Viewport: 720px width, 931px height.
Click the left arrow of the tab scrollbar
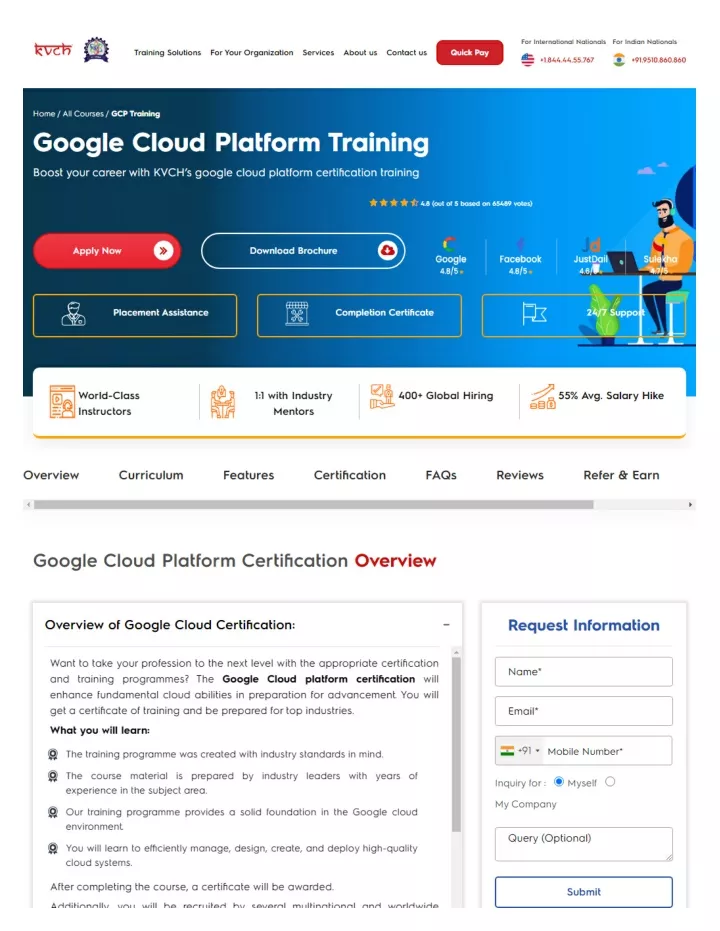(x=28, y=505)
